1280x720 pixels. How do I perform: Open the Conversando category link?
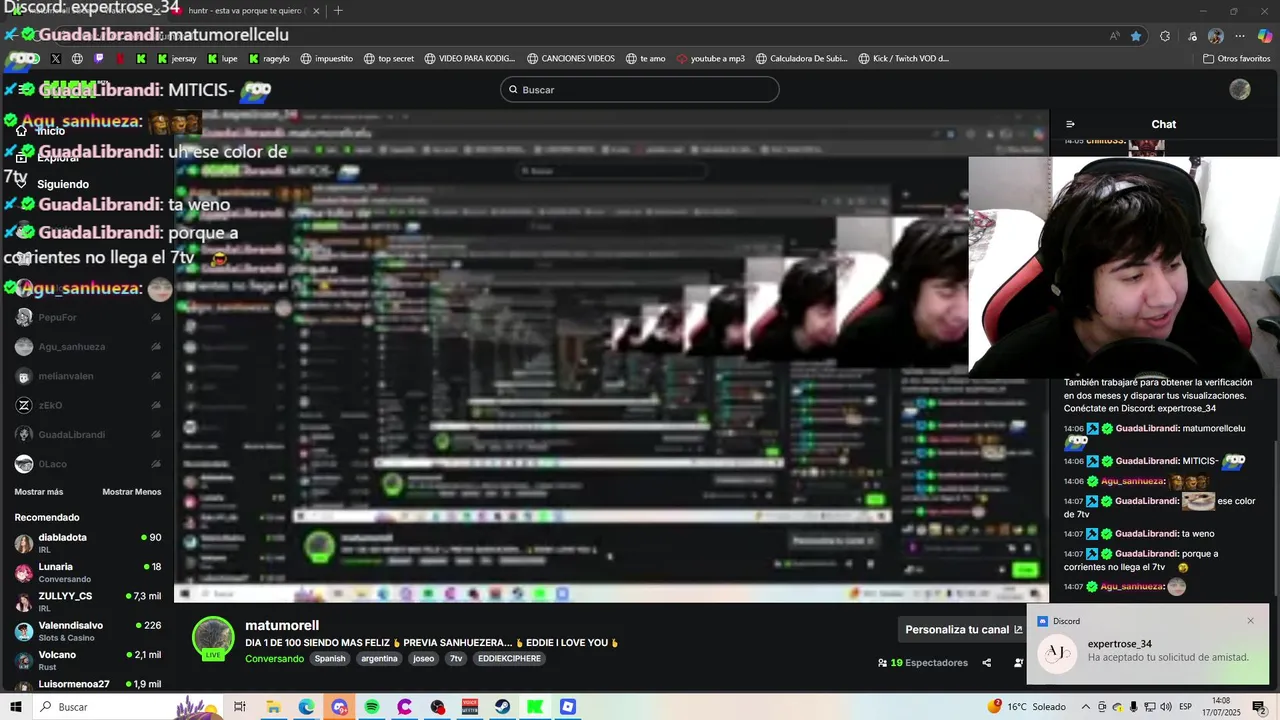(274, 659)
